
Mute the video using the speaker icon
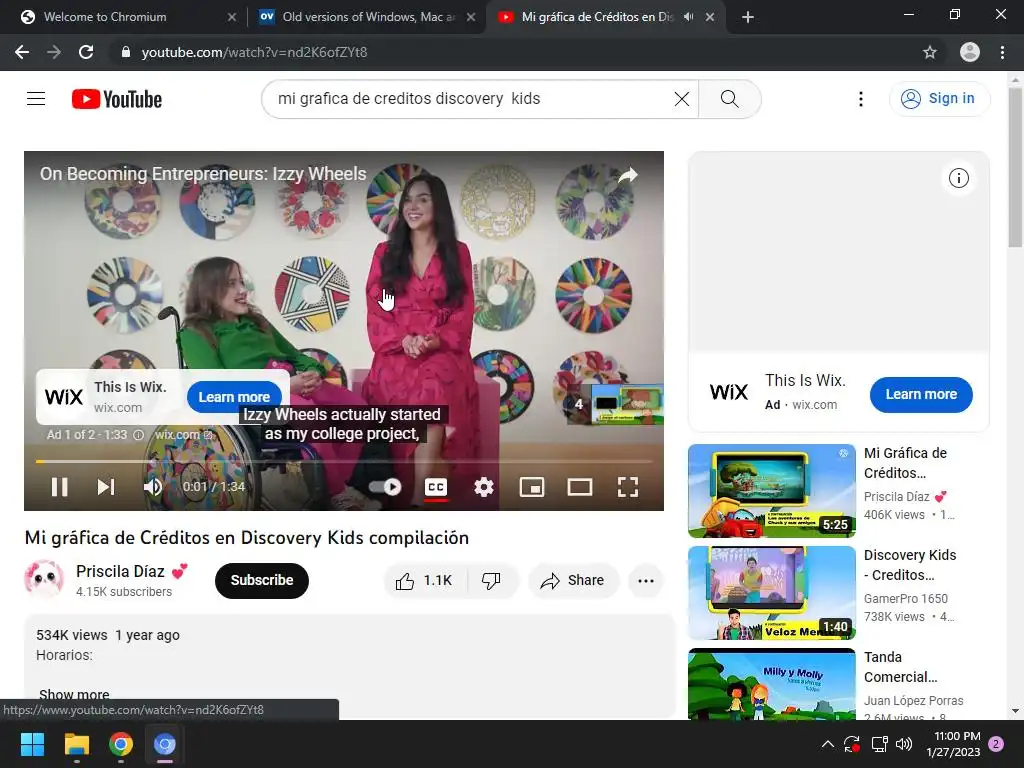tap(153, 487)
